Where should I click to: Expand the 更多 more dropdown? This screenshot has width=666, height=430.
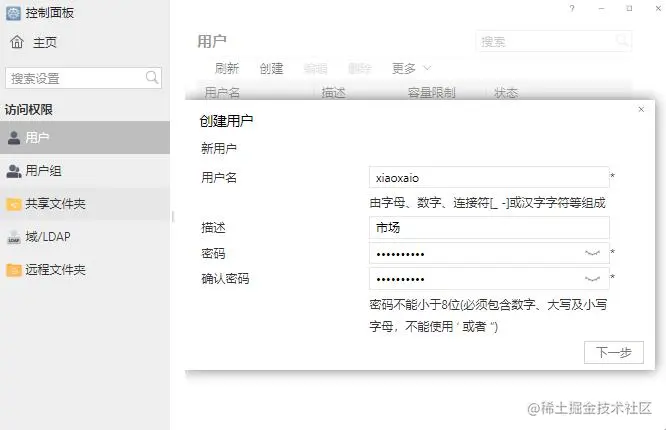coord(411,68)
